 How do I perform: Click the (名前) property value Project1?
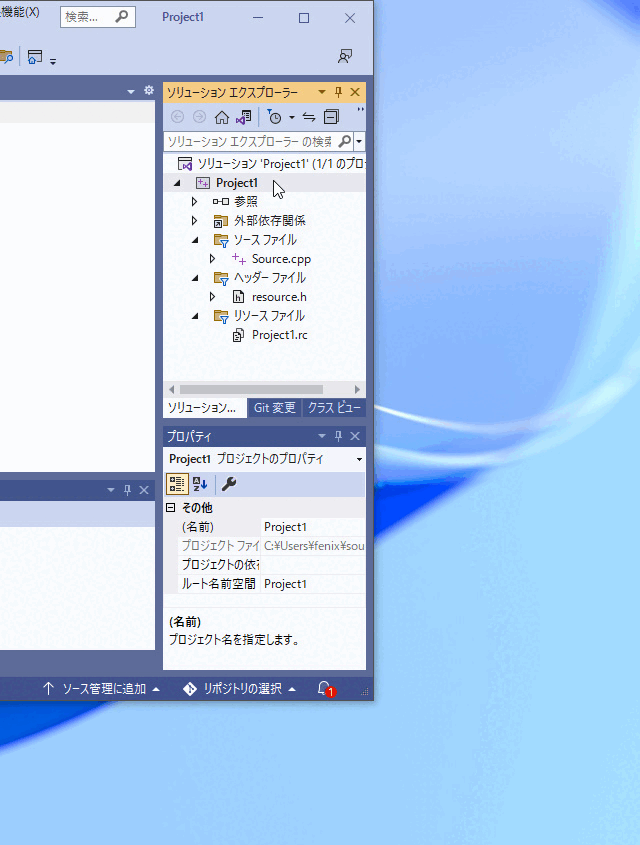point(285,527)
